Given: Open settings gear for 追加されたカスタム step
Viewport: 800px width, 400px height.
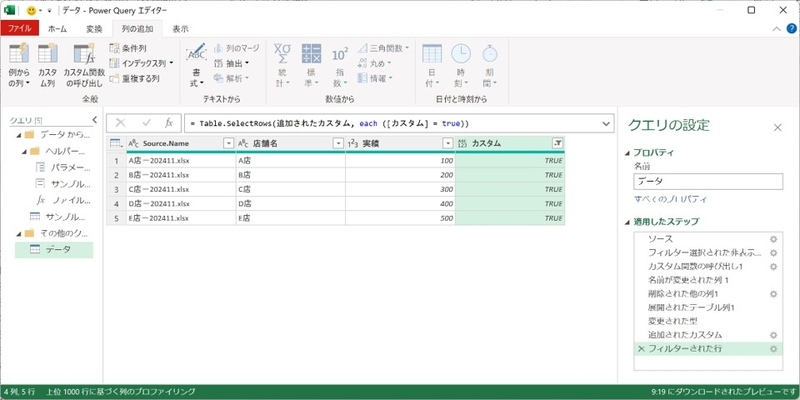Looking at the screenshot, I should pyautogui.click(x=773, y=335).
